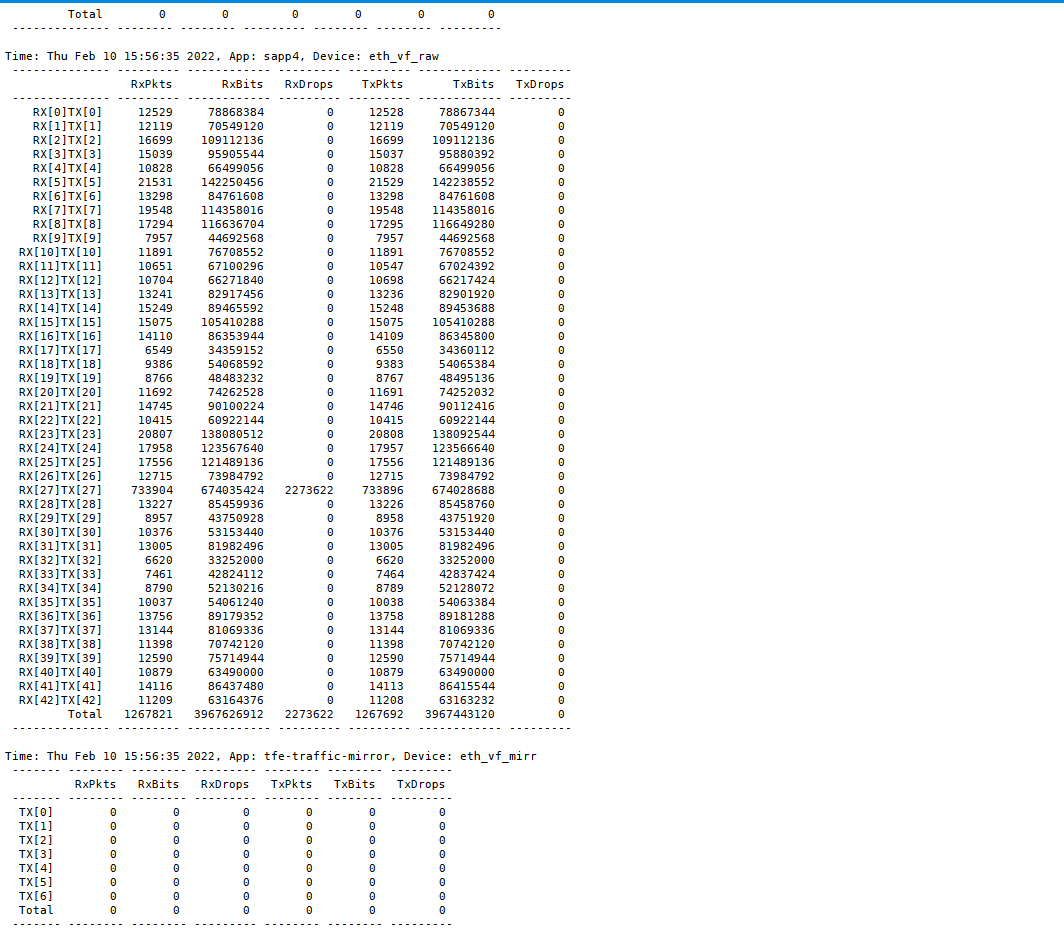Select the total RxBits value 3967626912
Screen dimensions: 1064x943
pos(228,715)
